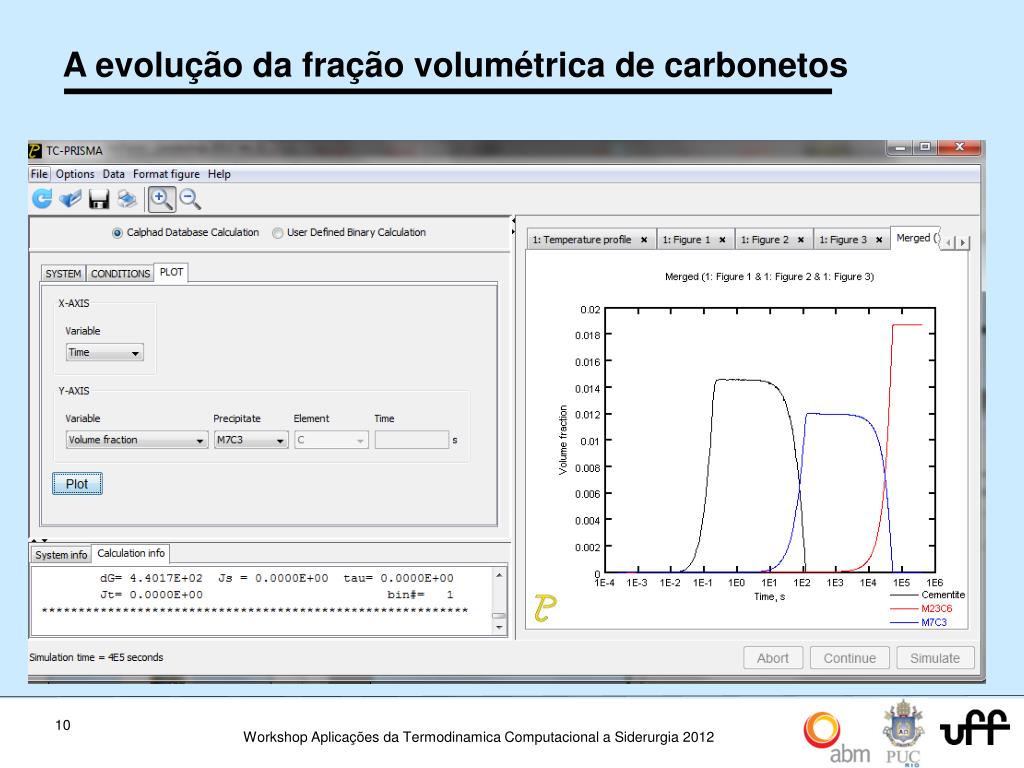Close the 1: Figure 2 tab
This screenshot has width=1024, height=768.
coord(801,240)
